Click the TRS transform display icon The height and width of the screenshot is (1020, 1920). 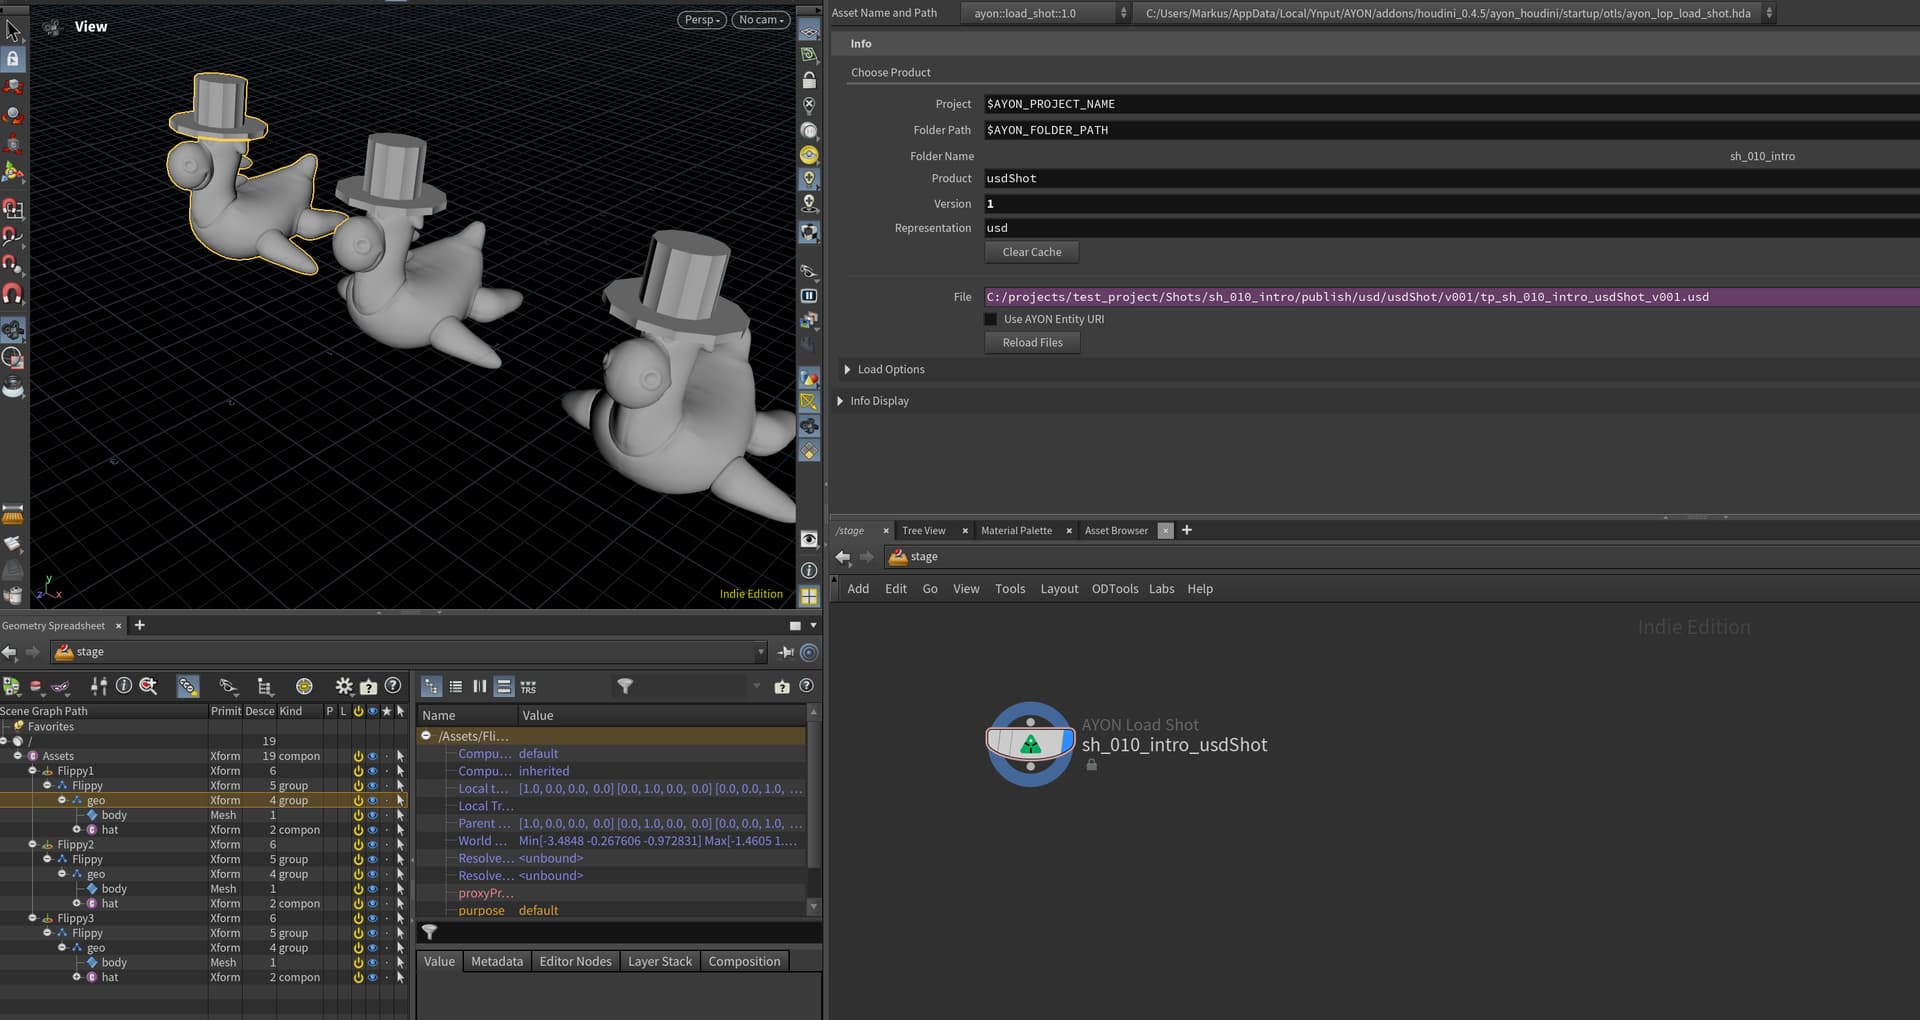click(x=528, y=687)
